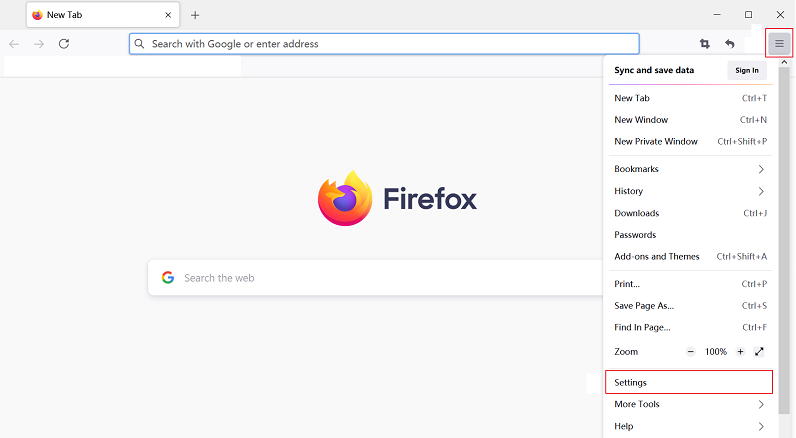This screenshot has width=796, height=438.
Task: Choose Print... from the menu
Action: point(690,284)
